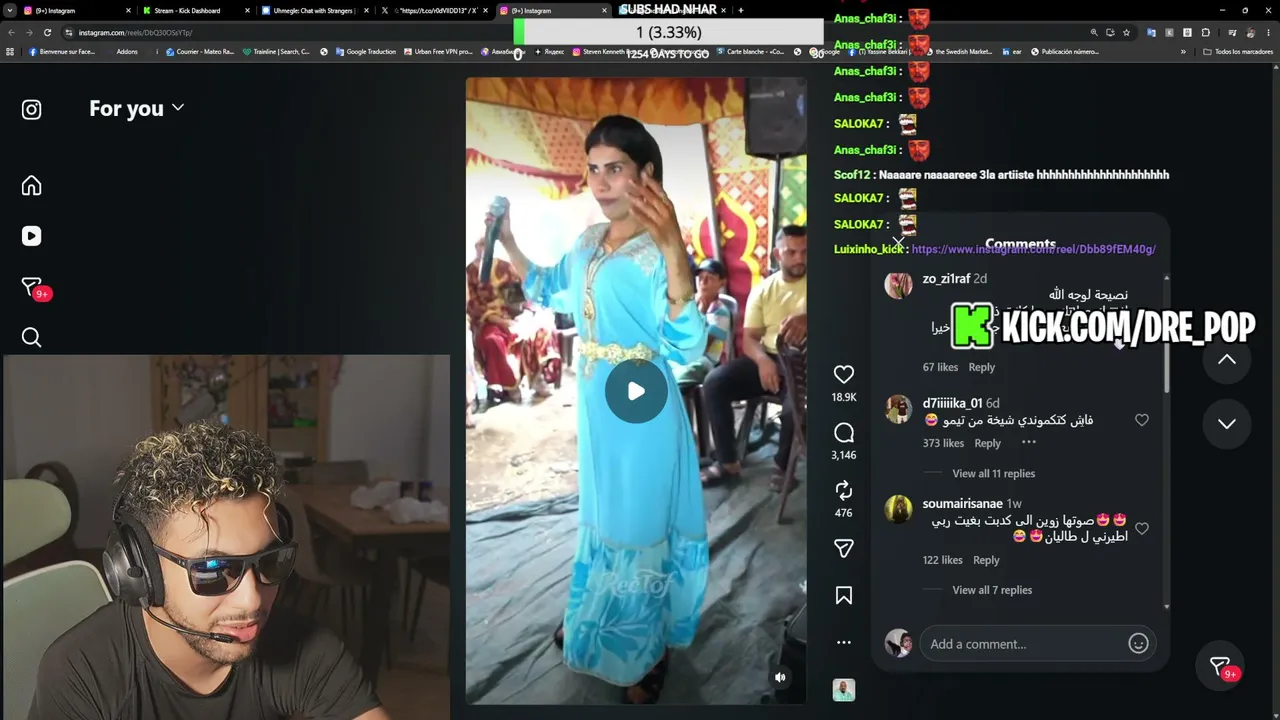Image resolution: width=1280 pixels, height=720 pixels.
Task: Like d7iiiiika_01's comment
Action: coord(1142,420)
